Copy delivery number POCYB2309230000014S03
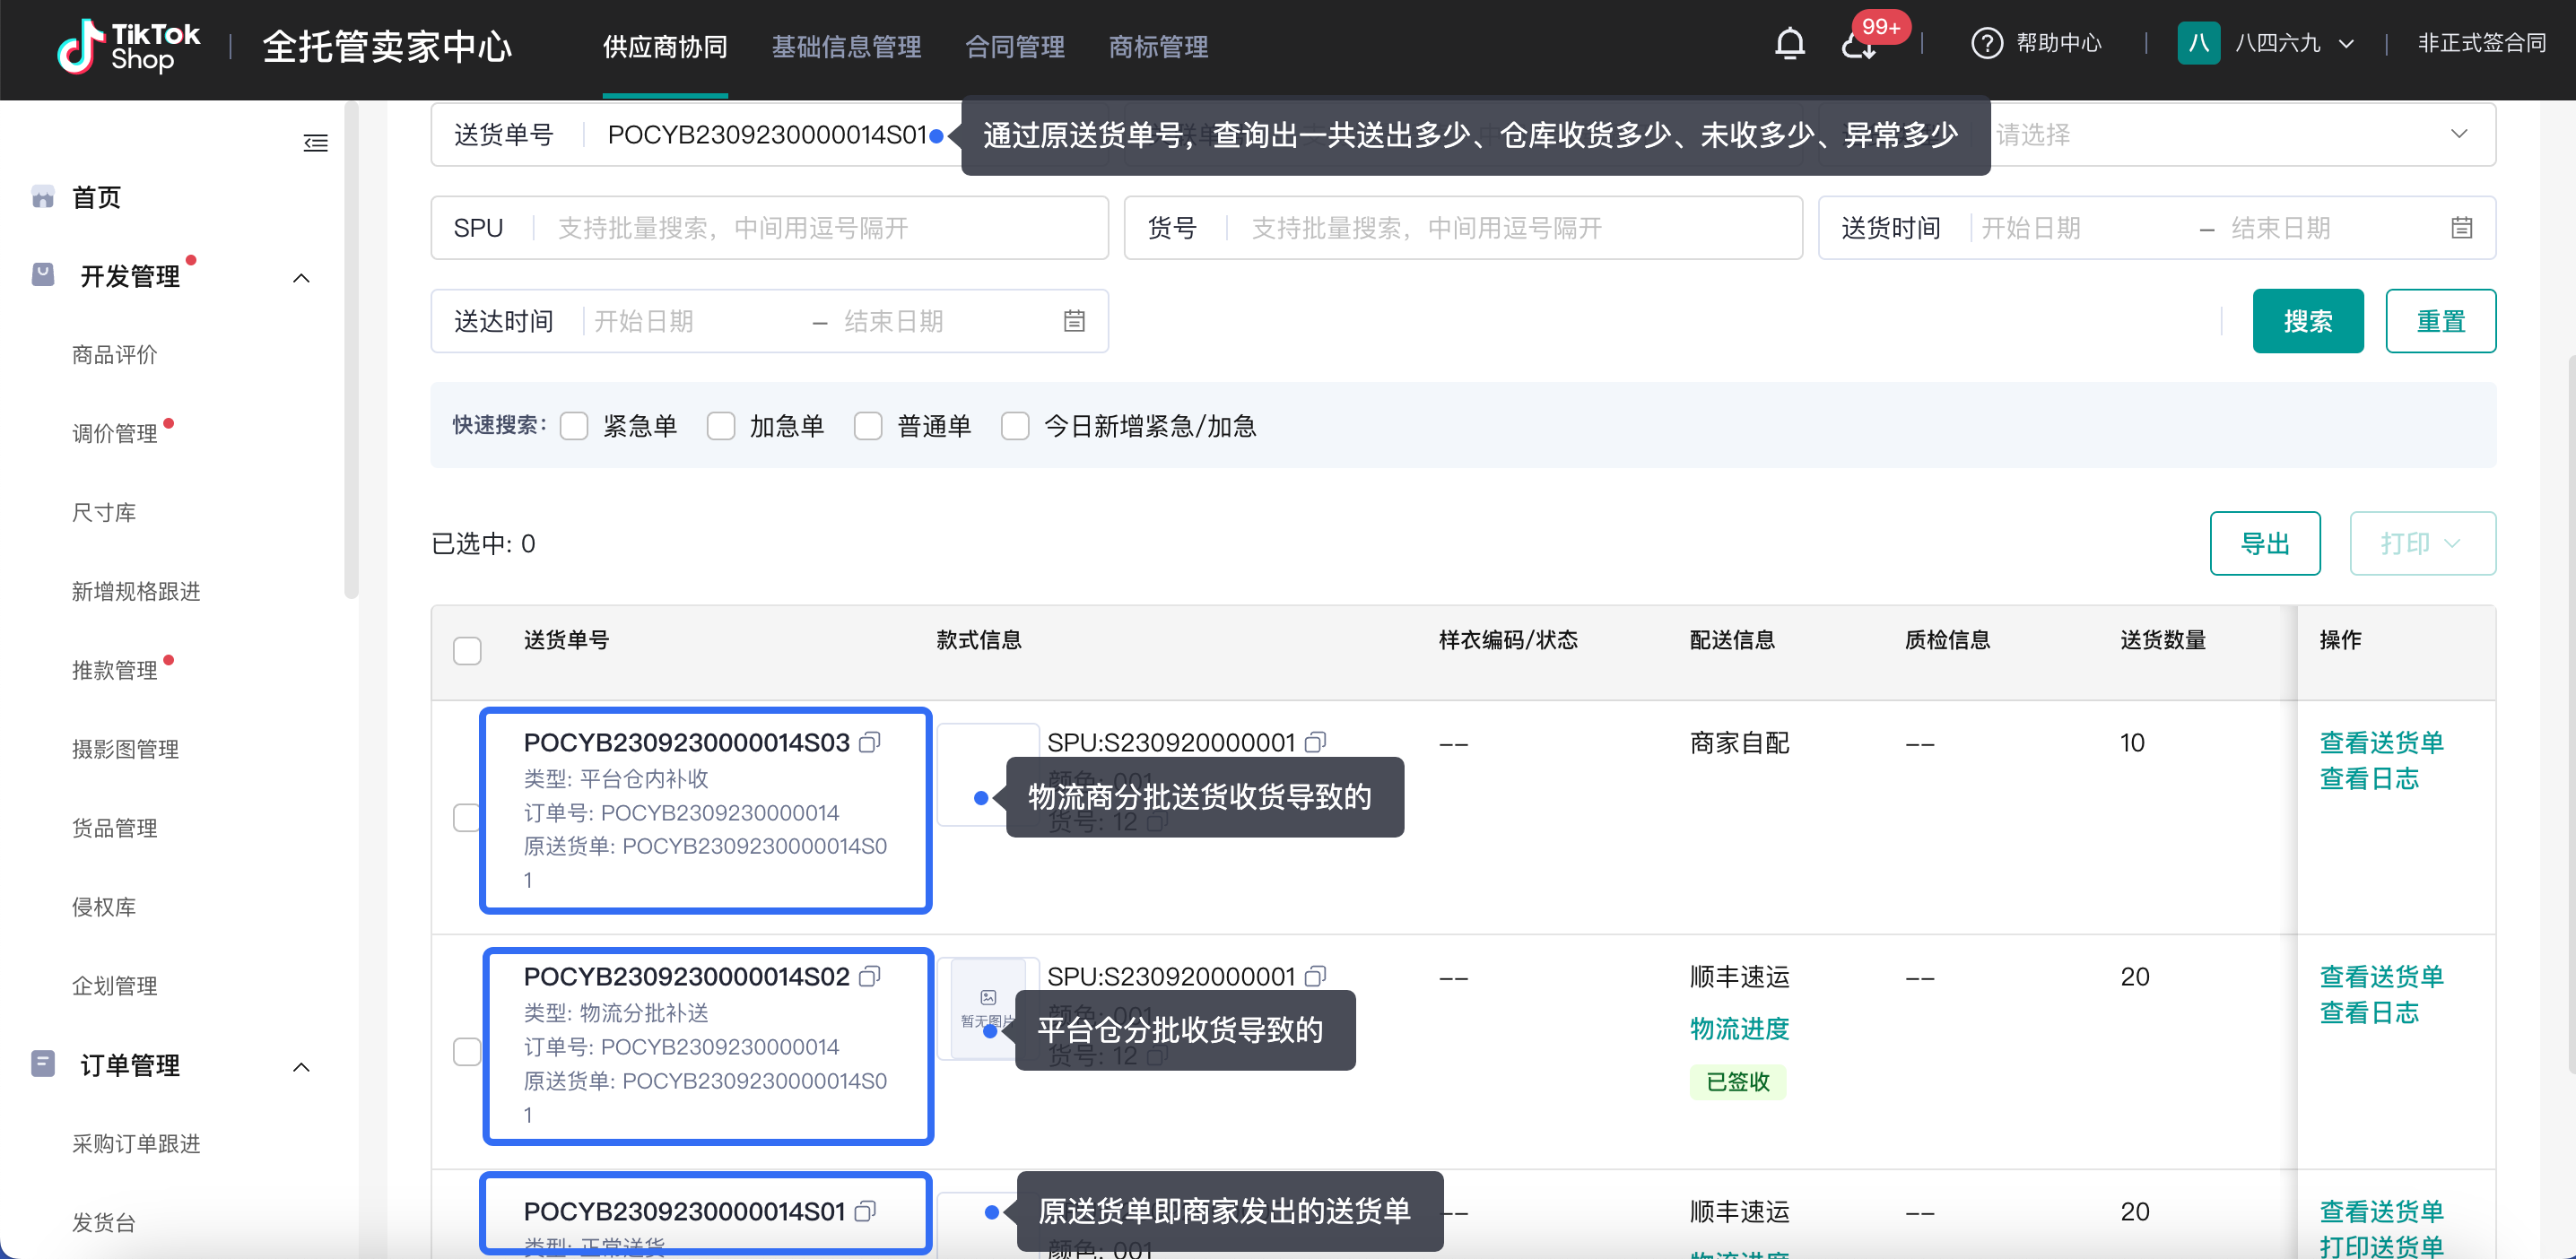The width and height of the screenshot is (2576, 1259). coord(870,742)
